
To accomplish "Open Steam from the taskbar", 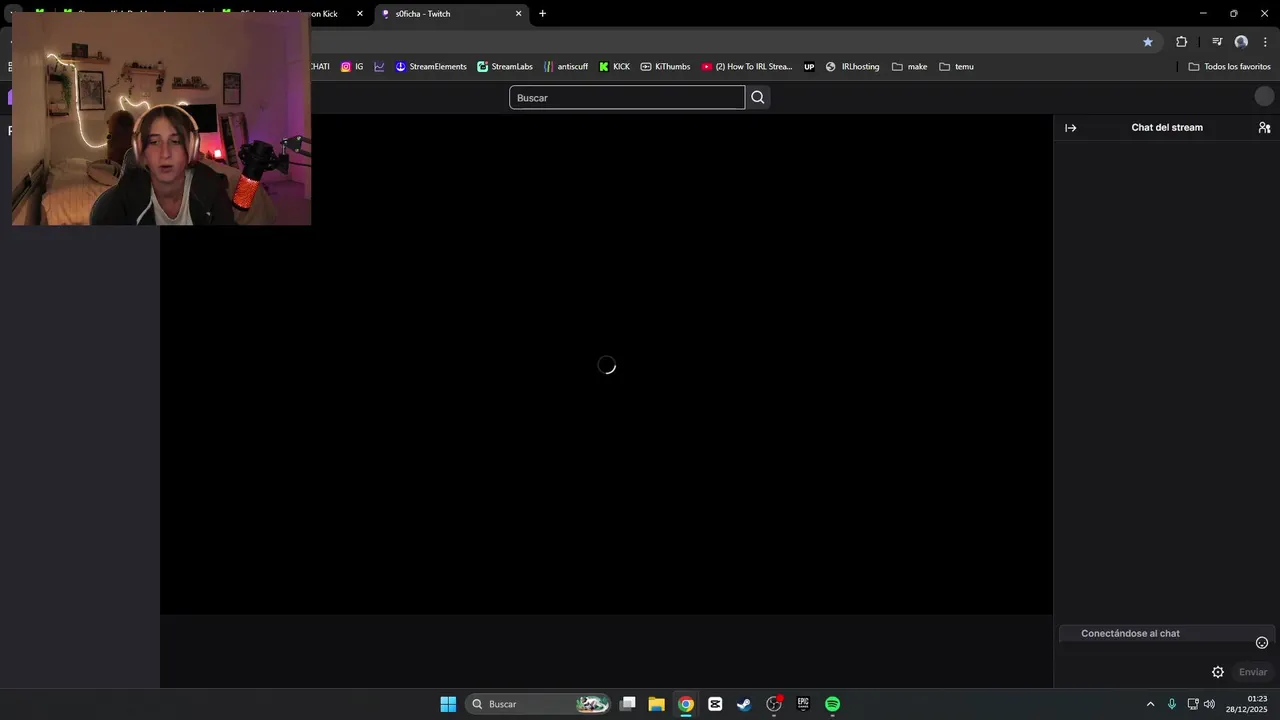I will click(x=744, y=704).
